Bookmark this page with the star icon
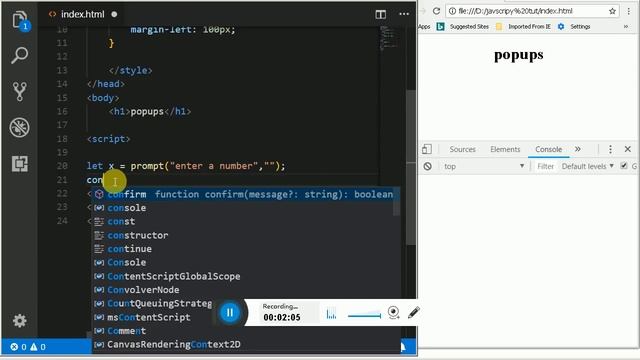 [x=612, y=11]
